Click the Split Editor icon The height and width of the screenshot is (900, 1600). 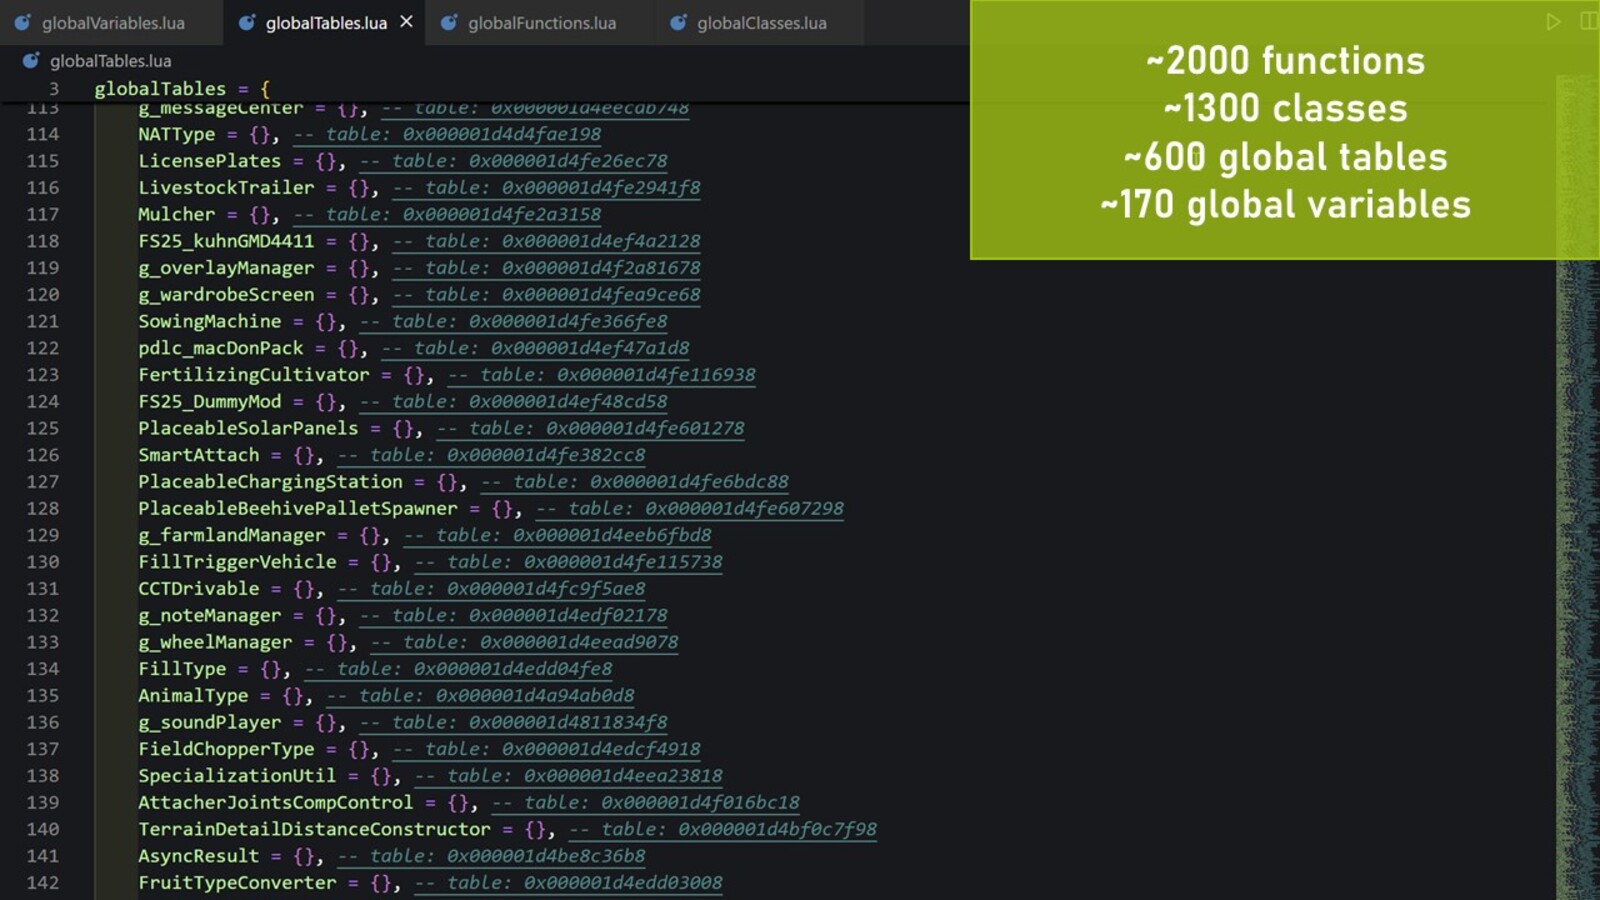(x=1588, y=22)
